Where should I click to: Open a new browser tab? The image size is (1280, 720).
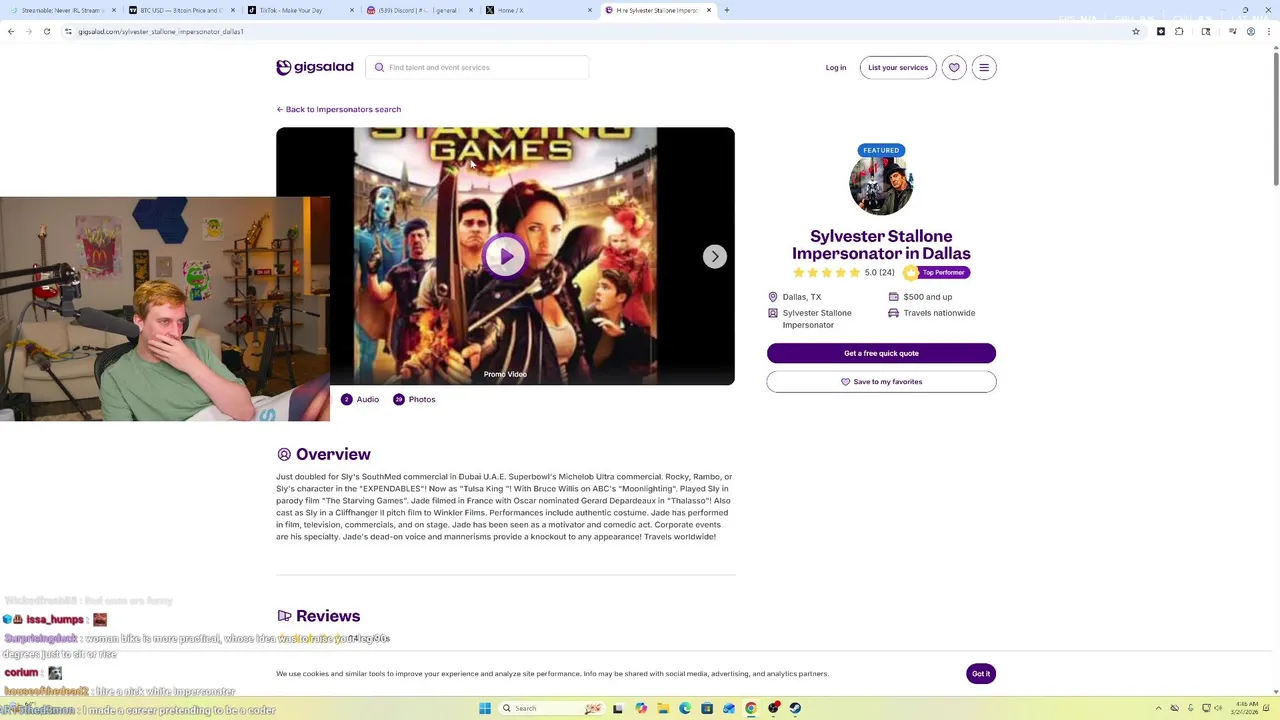(x=726, y=10)
